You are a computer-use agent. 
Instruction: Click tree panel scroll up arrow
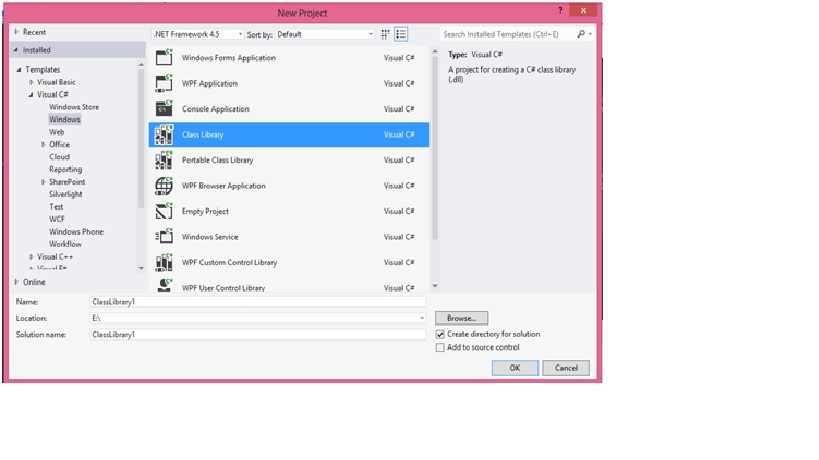click(x=141, y=64)
